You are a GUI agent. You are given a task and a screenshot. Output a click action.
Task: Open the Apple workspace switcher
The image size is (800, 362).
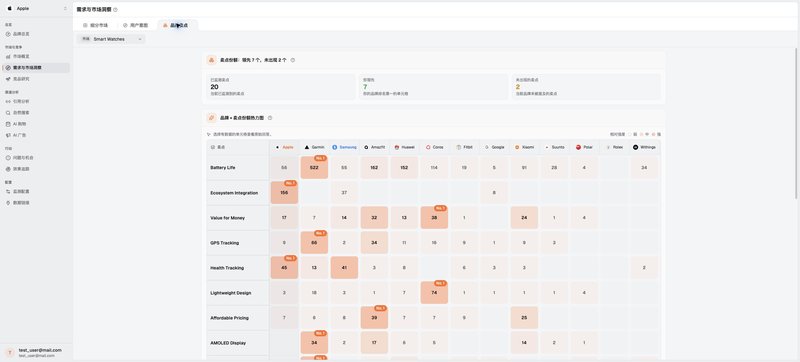(36, 9)
